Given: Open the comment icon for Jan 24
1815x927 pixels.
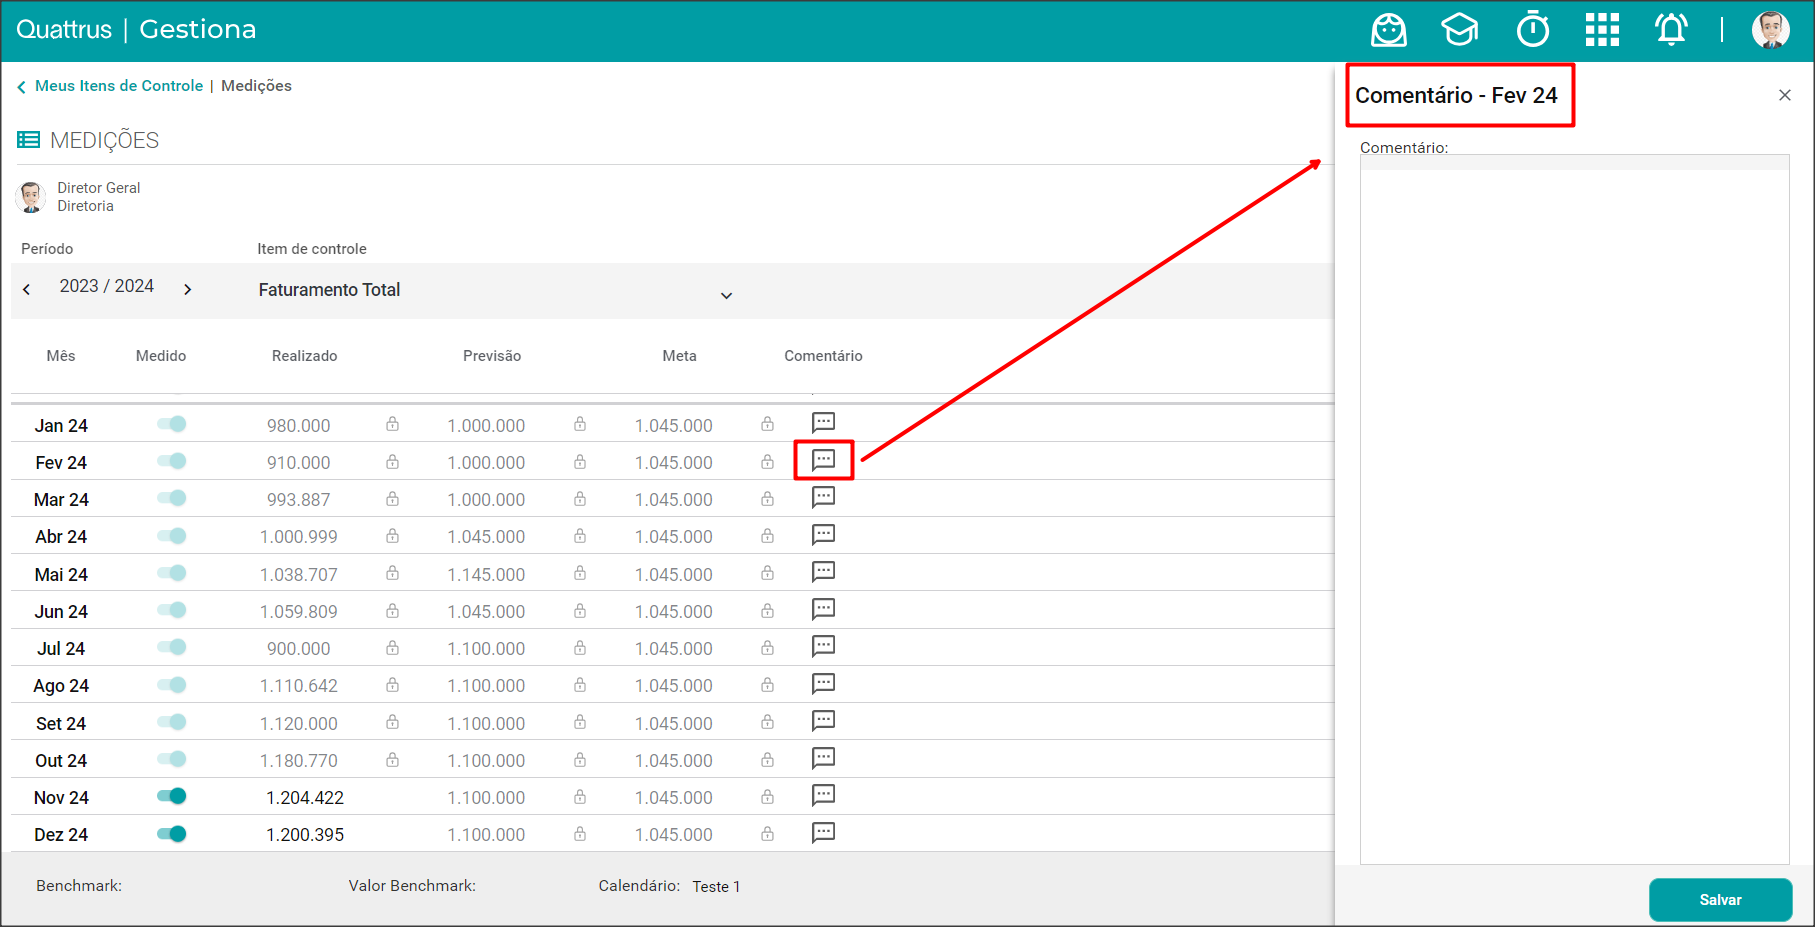Looking at the screenshot, I should [823, 423].
